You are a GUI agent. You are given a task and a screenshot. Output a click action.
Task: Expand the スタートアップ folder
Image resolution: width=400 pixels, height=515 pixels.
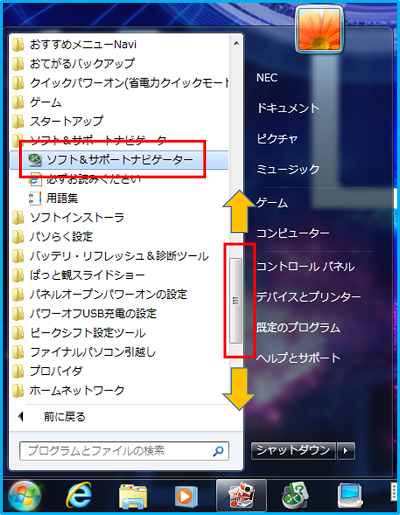click(58, 121)
